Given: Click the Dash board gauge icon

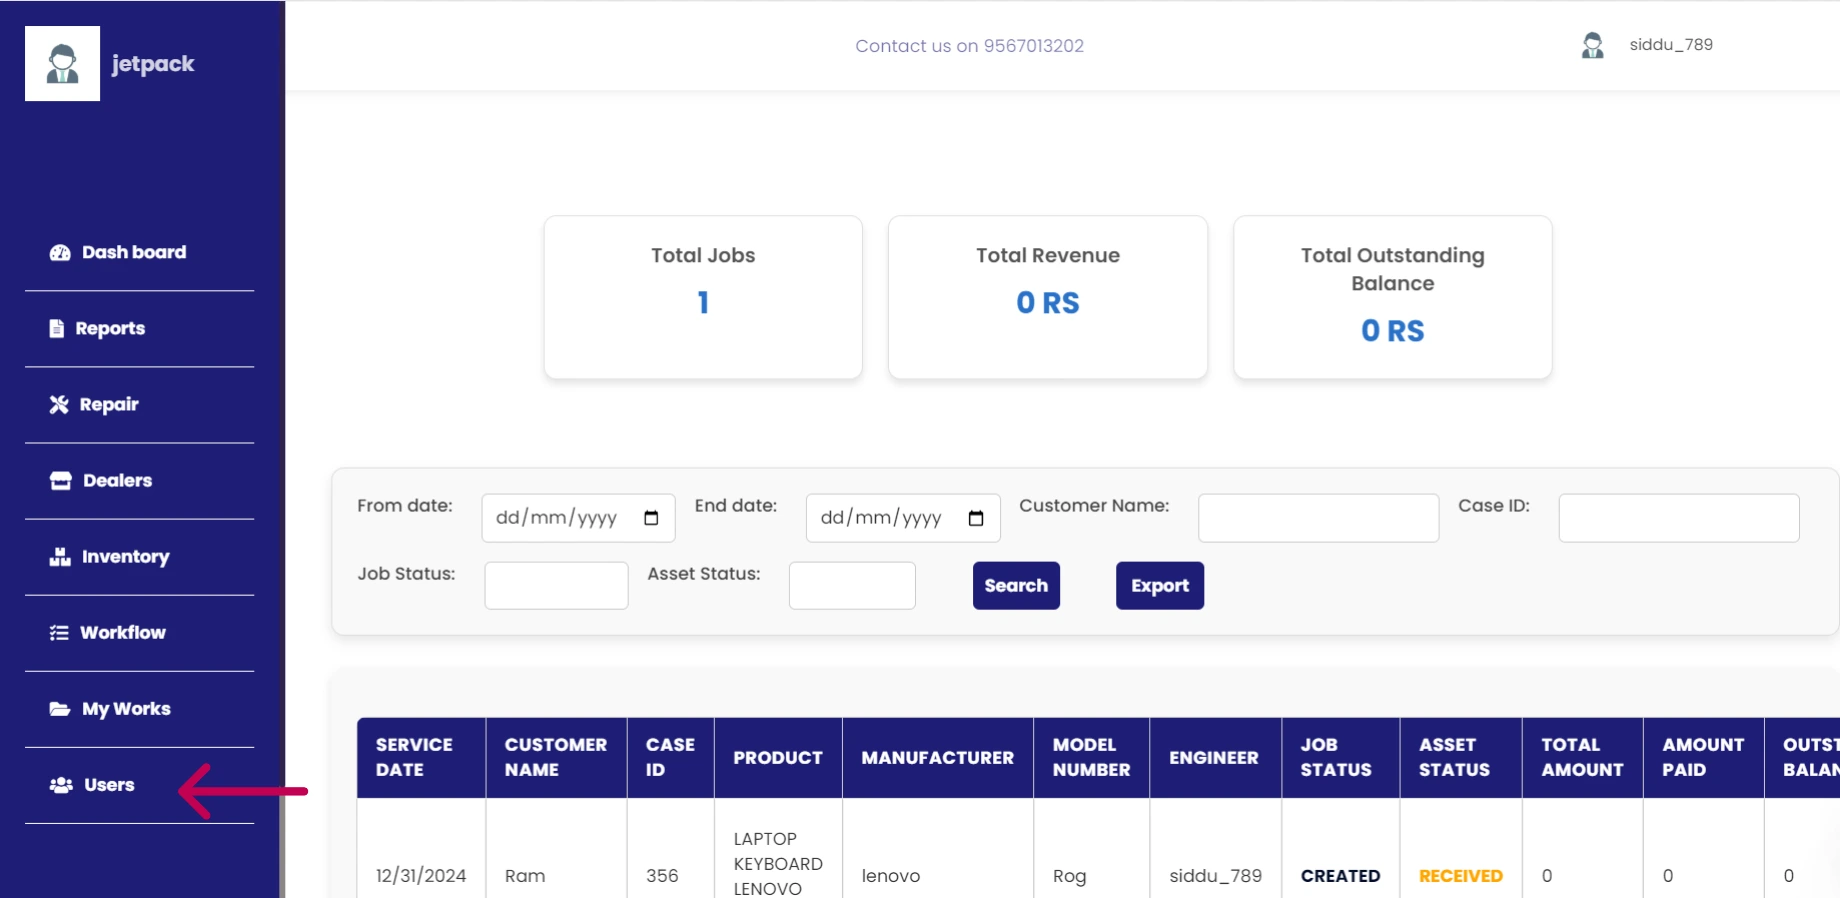Looking at the screenshot, I should (x=60, y=253).
